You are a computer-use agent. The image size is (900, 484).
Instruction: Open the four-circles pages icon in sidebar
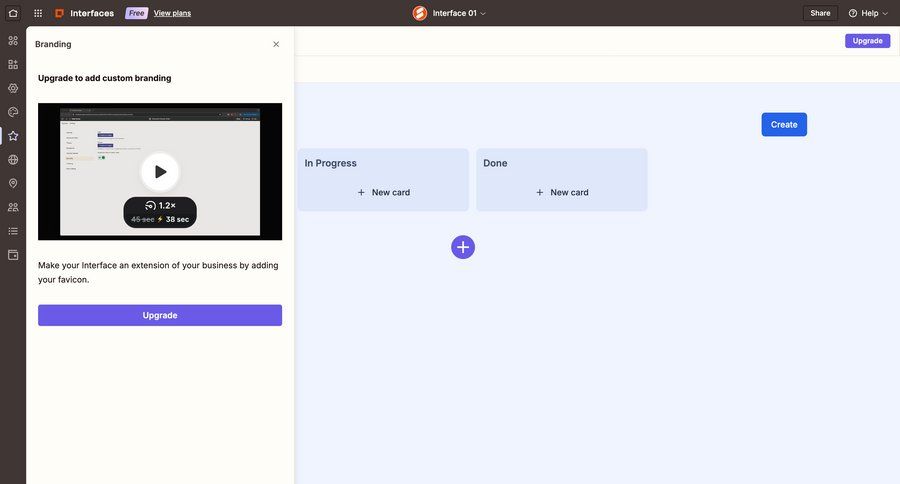[13, 40]
